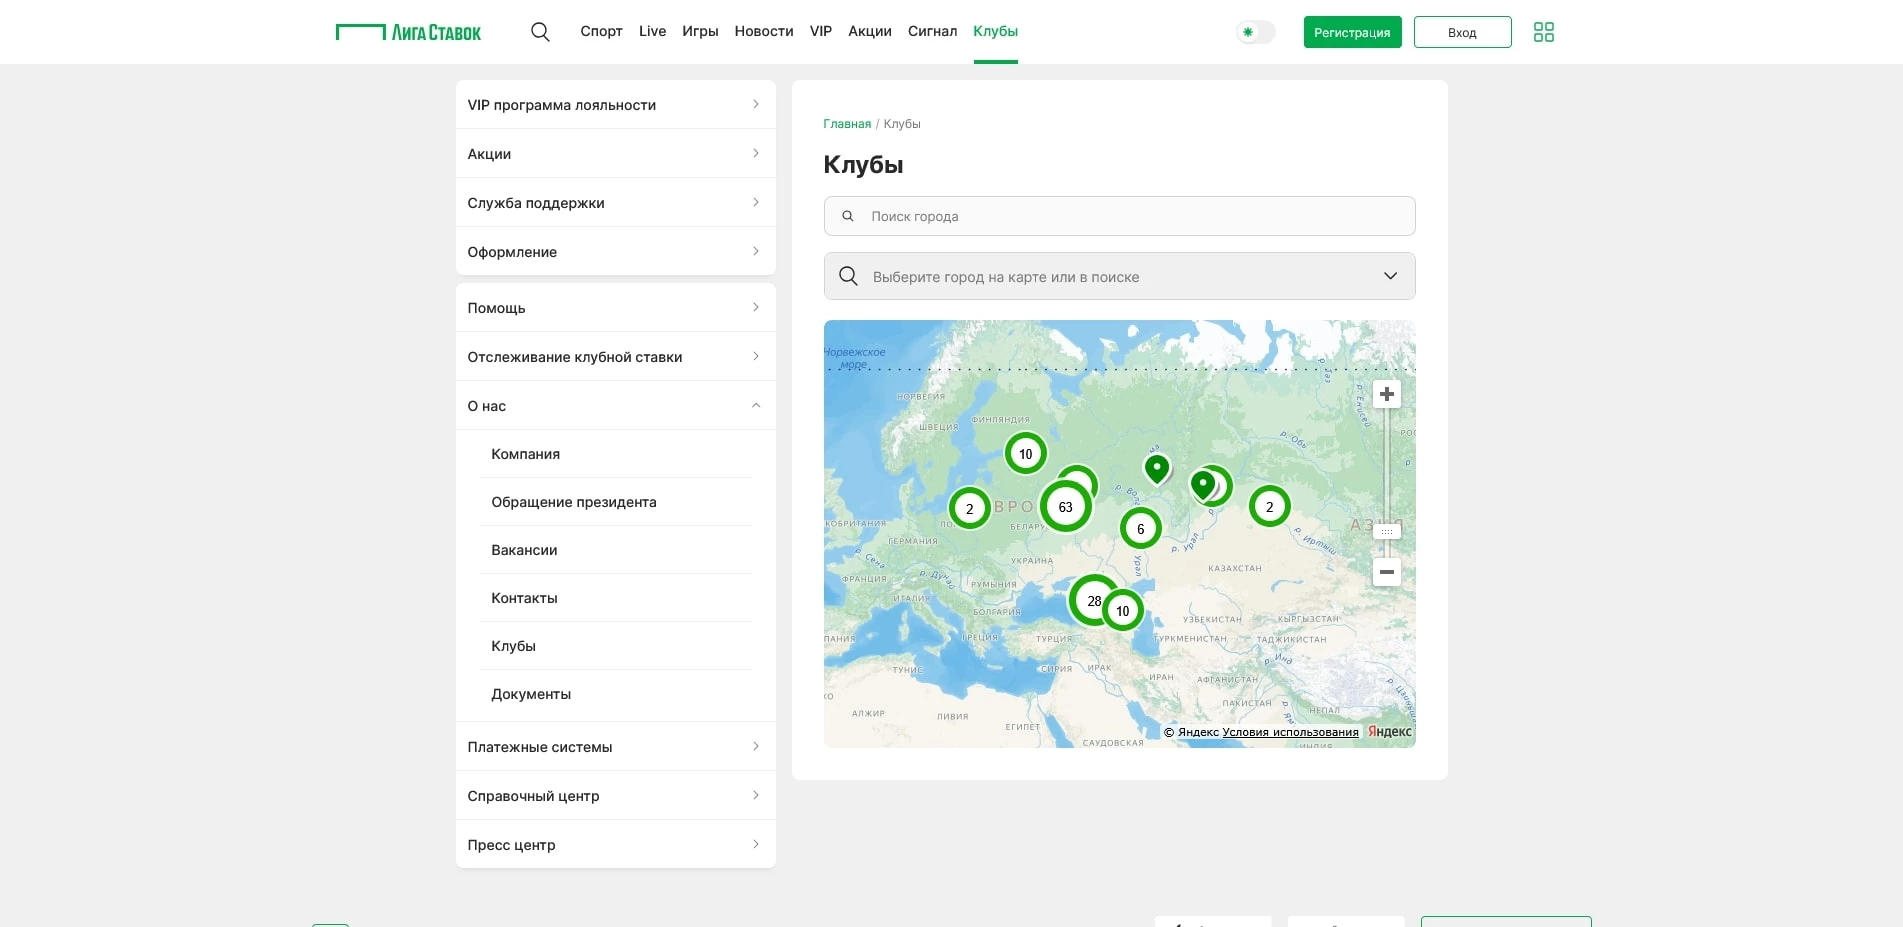Expand the city selection dropdown
The image size is (1903, 927).
(x=1389, y=276)
